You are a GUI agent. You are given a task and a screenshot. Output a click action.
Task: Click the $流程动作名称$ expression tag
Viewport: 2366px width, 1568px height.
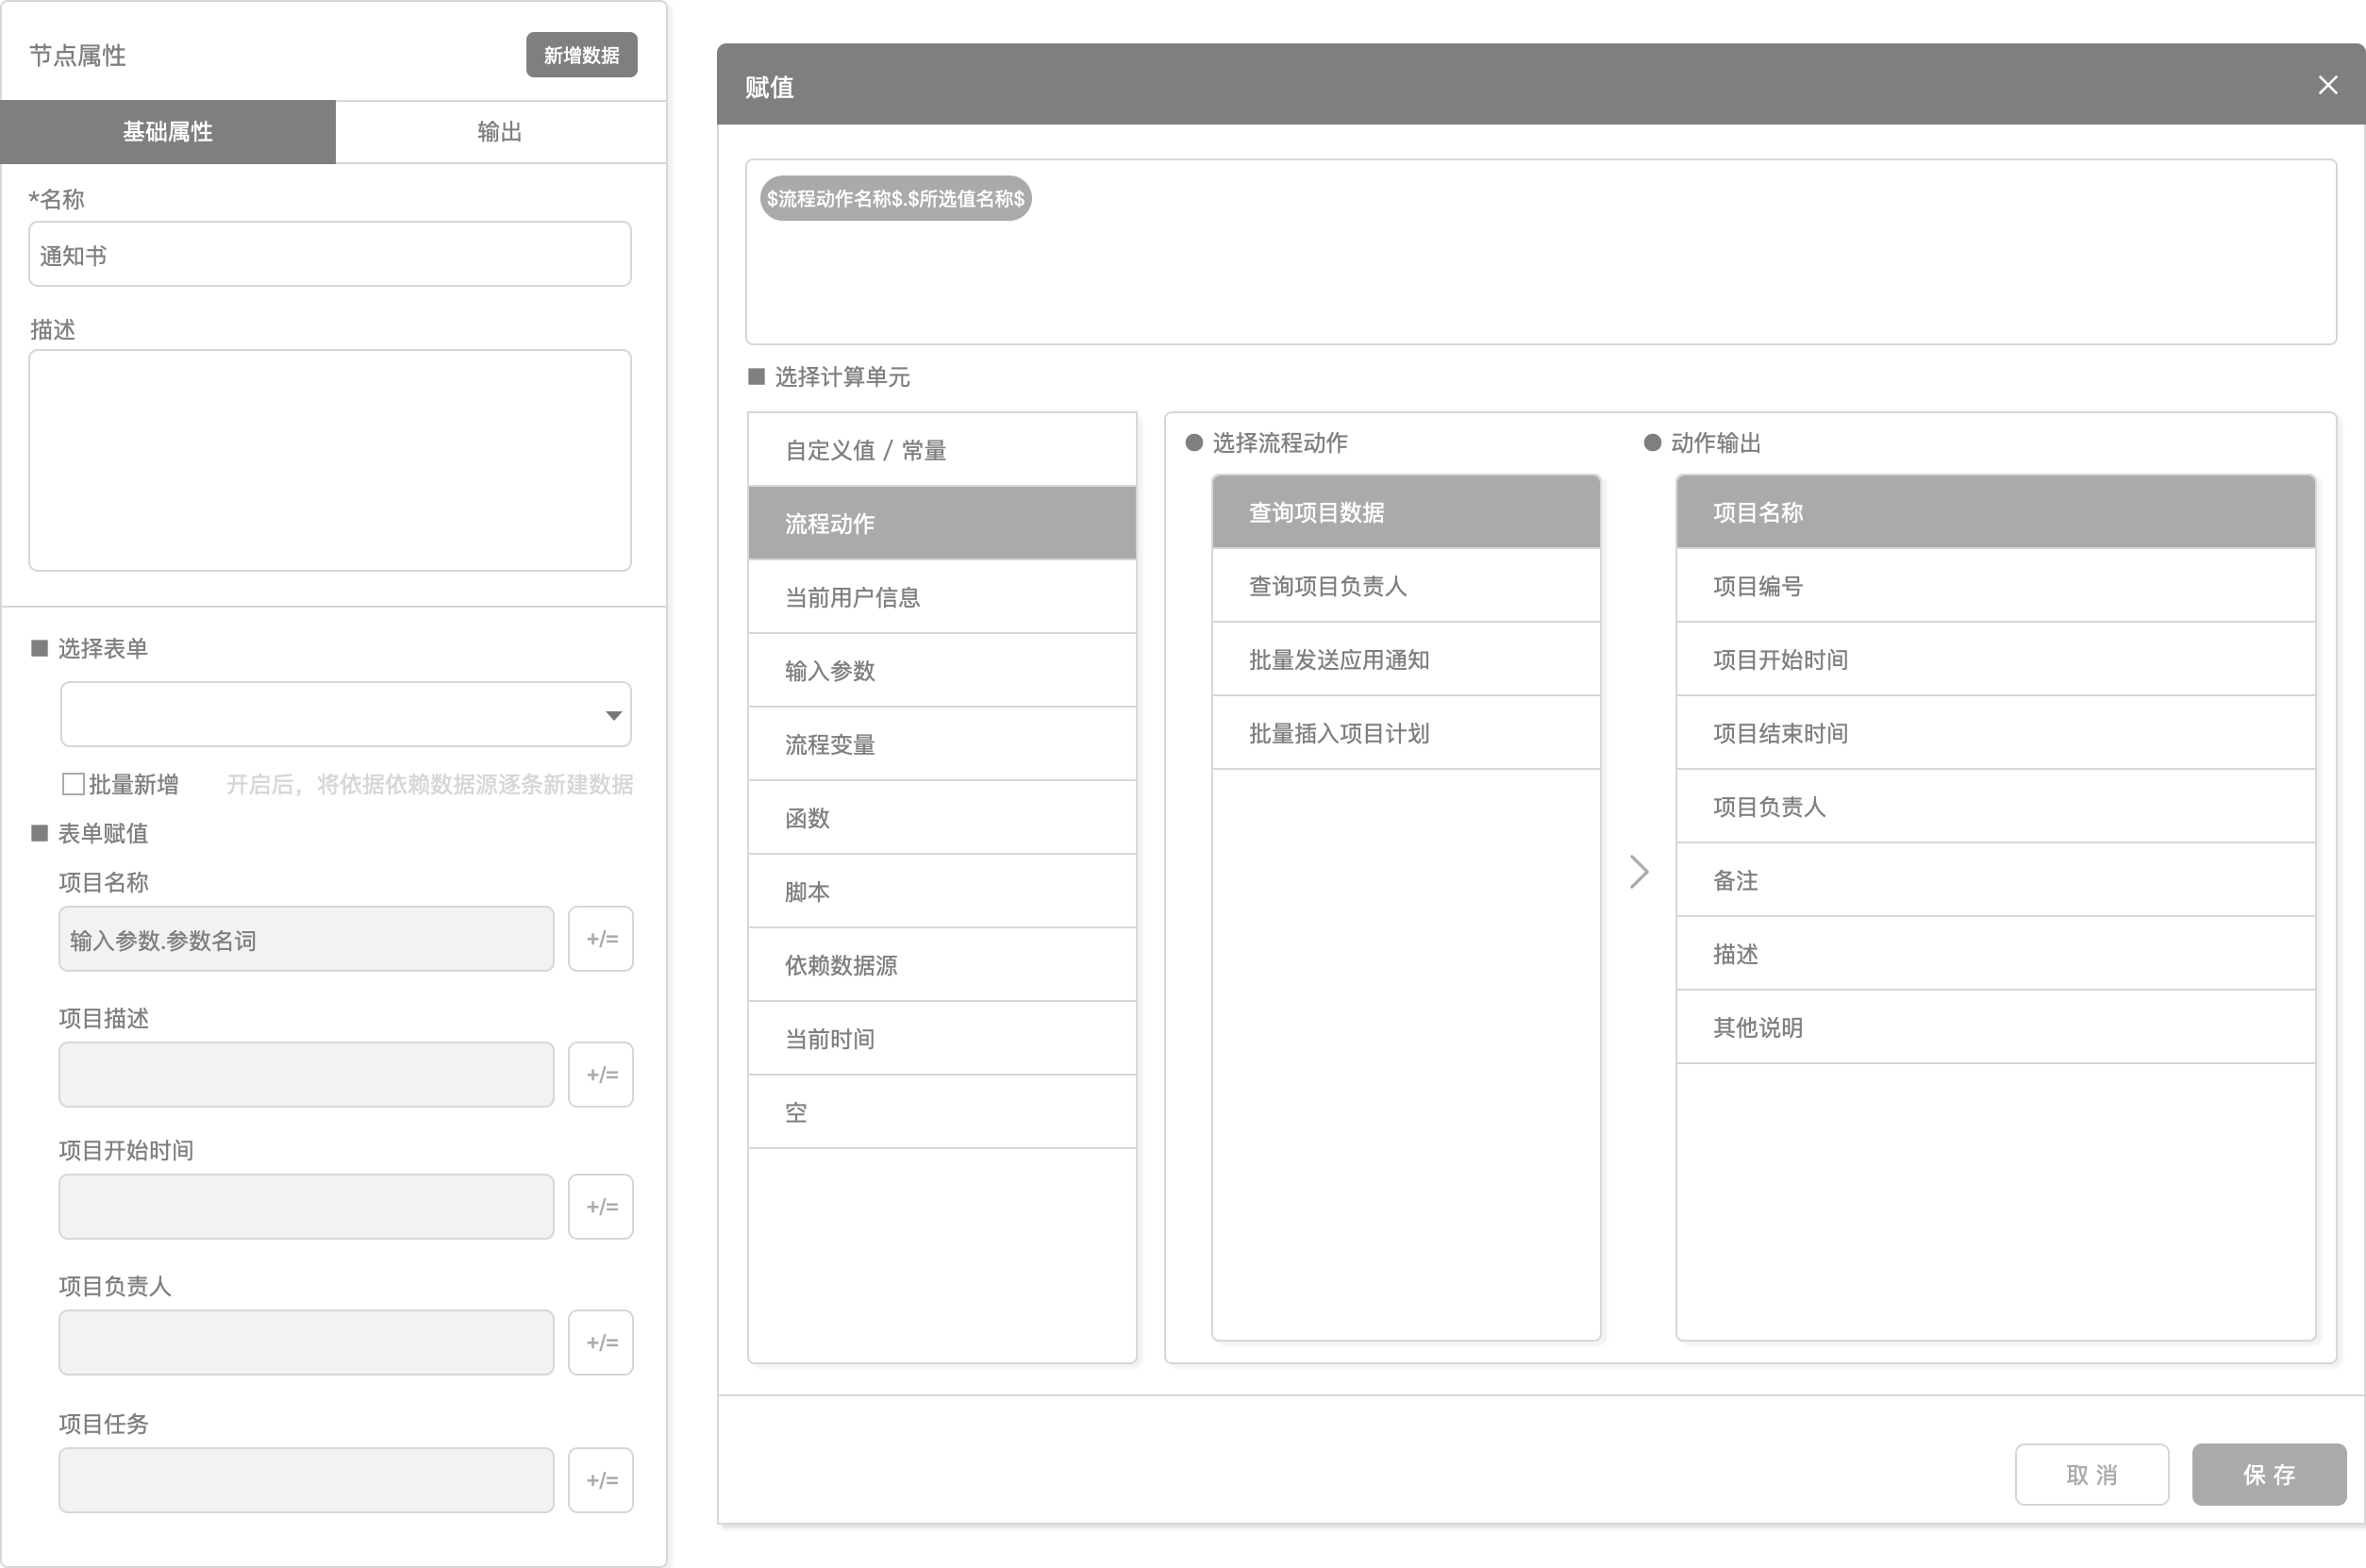(895, 199)
